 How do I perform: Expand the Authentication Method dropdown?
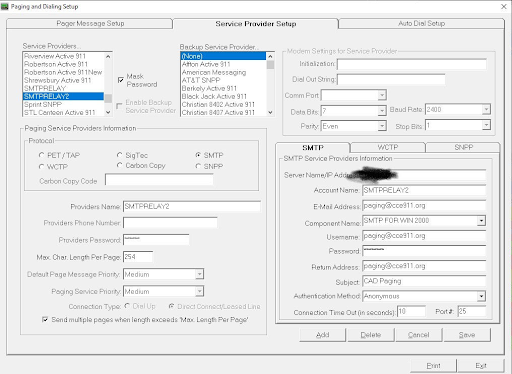pos(481,296)
